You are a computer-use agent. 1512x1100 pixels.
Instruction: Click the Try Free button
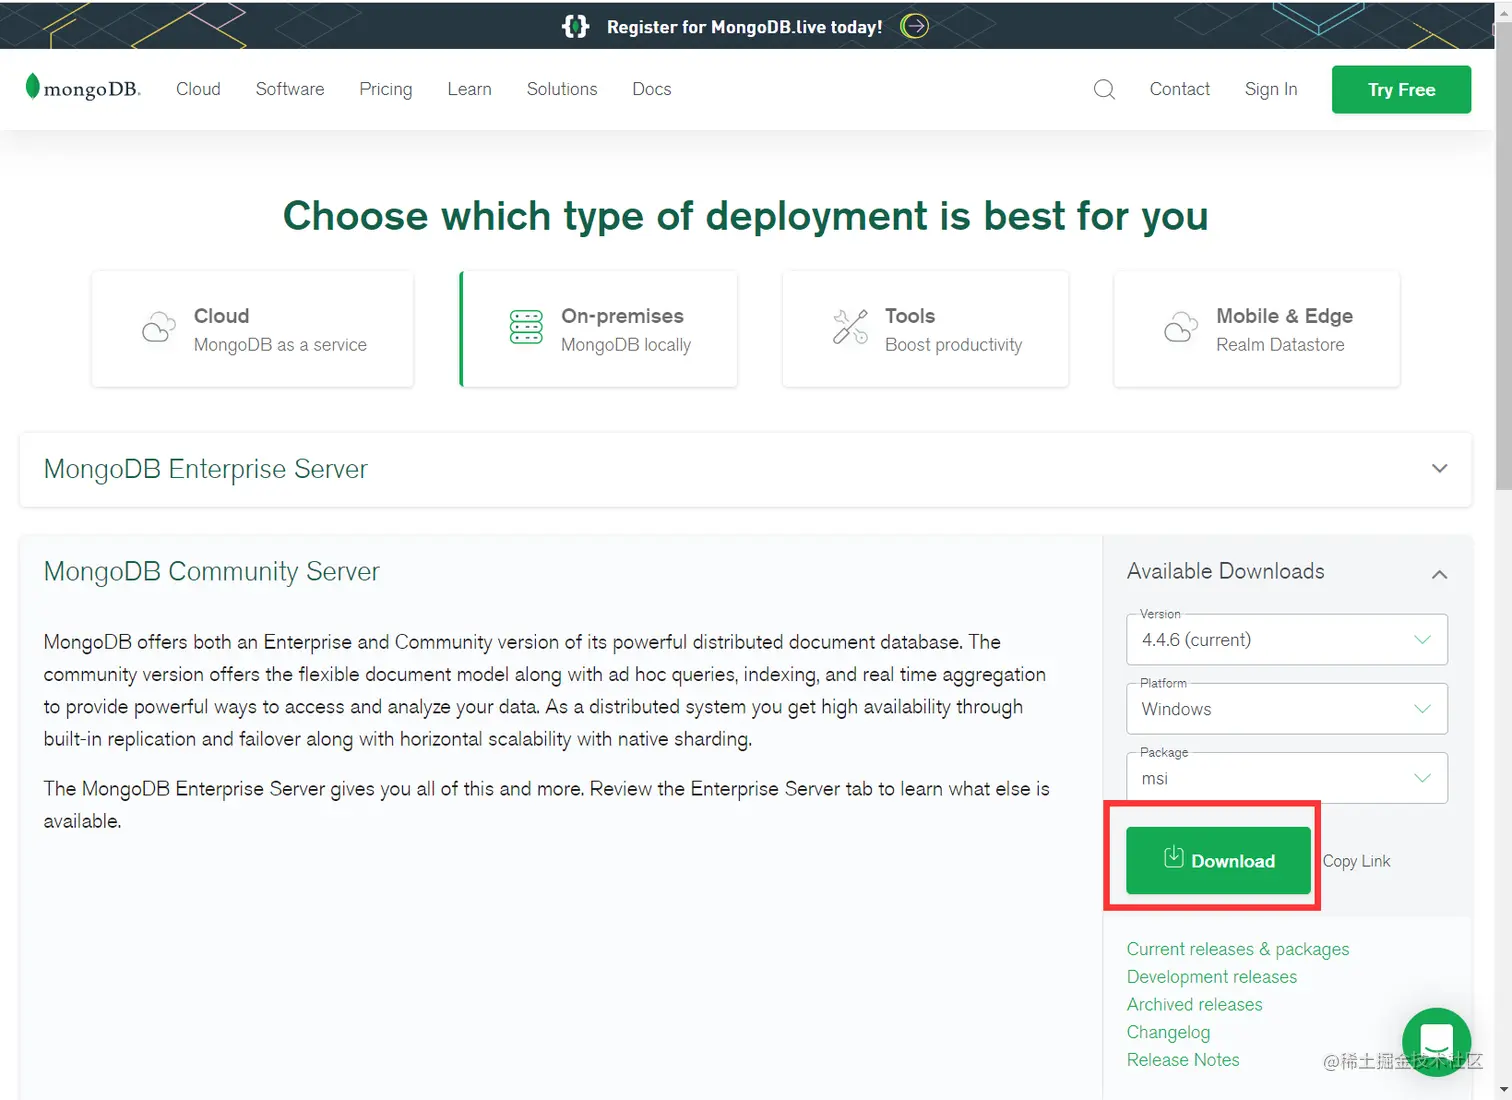tap(1401, 90)
